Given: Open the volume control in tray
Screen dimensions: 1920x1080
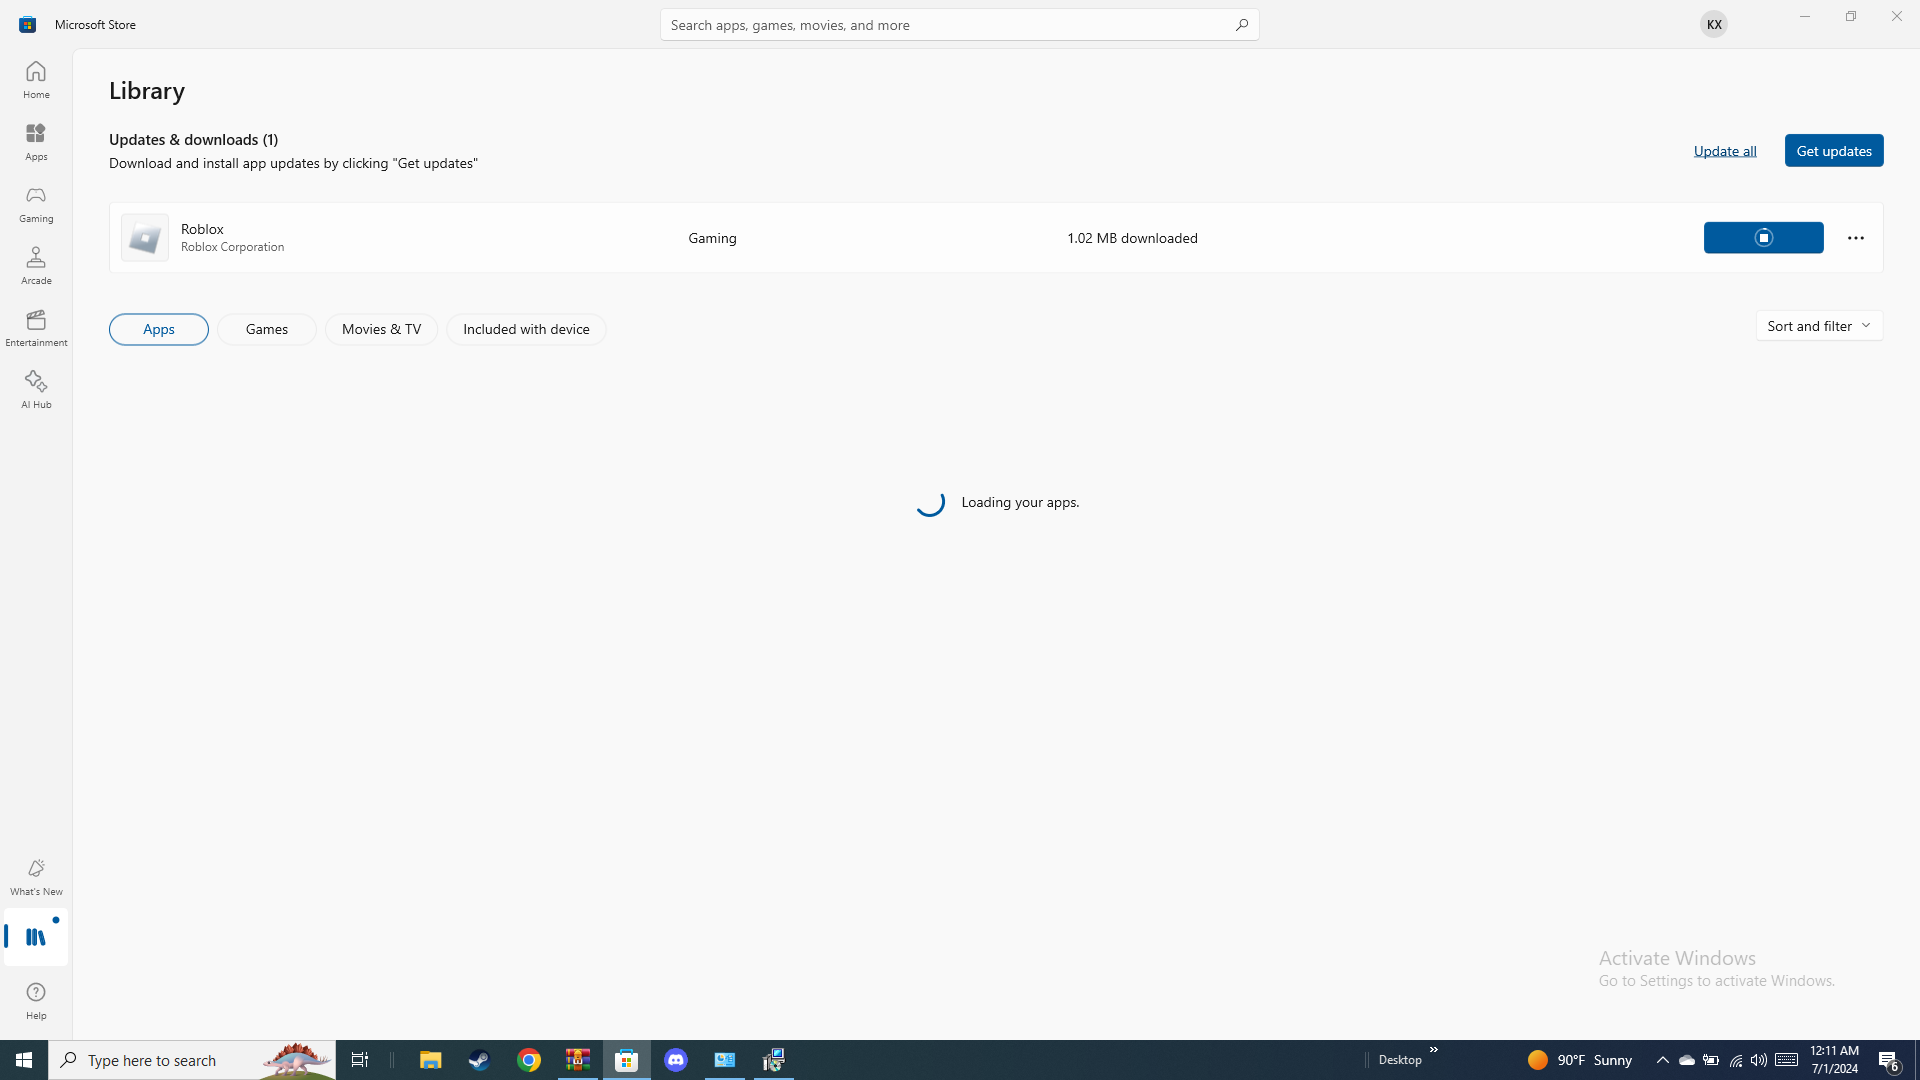Looking at the screenshot, I should click(x=1758, y=1060).
